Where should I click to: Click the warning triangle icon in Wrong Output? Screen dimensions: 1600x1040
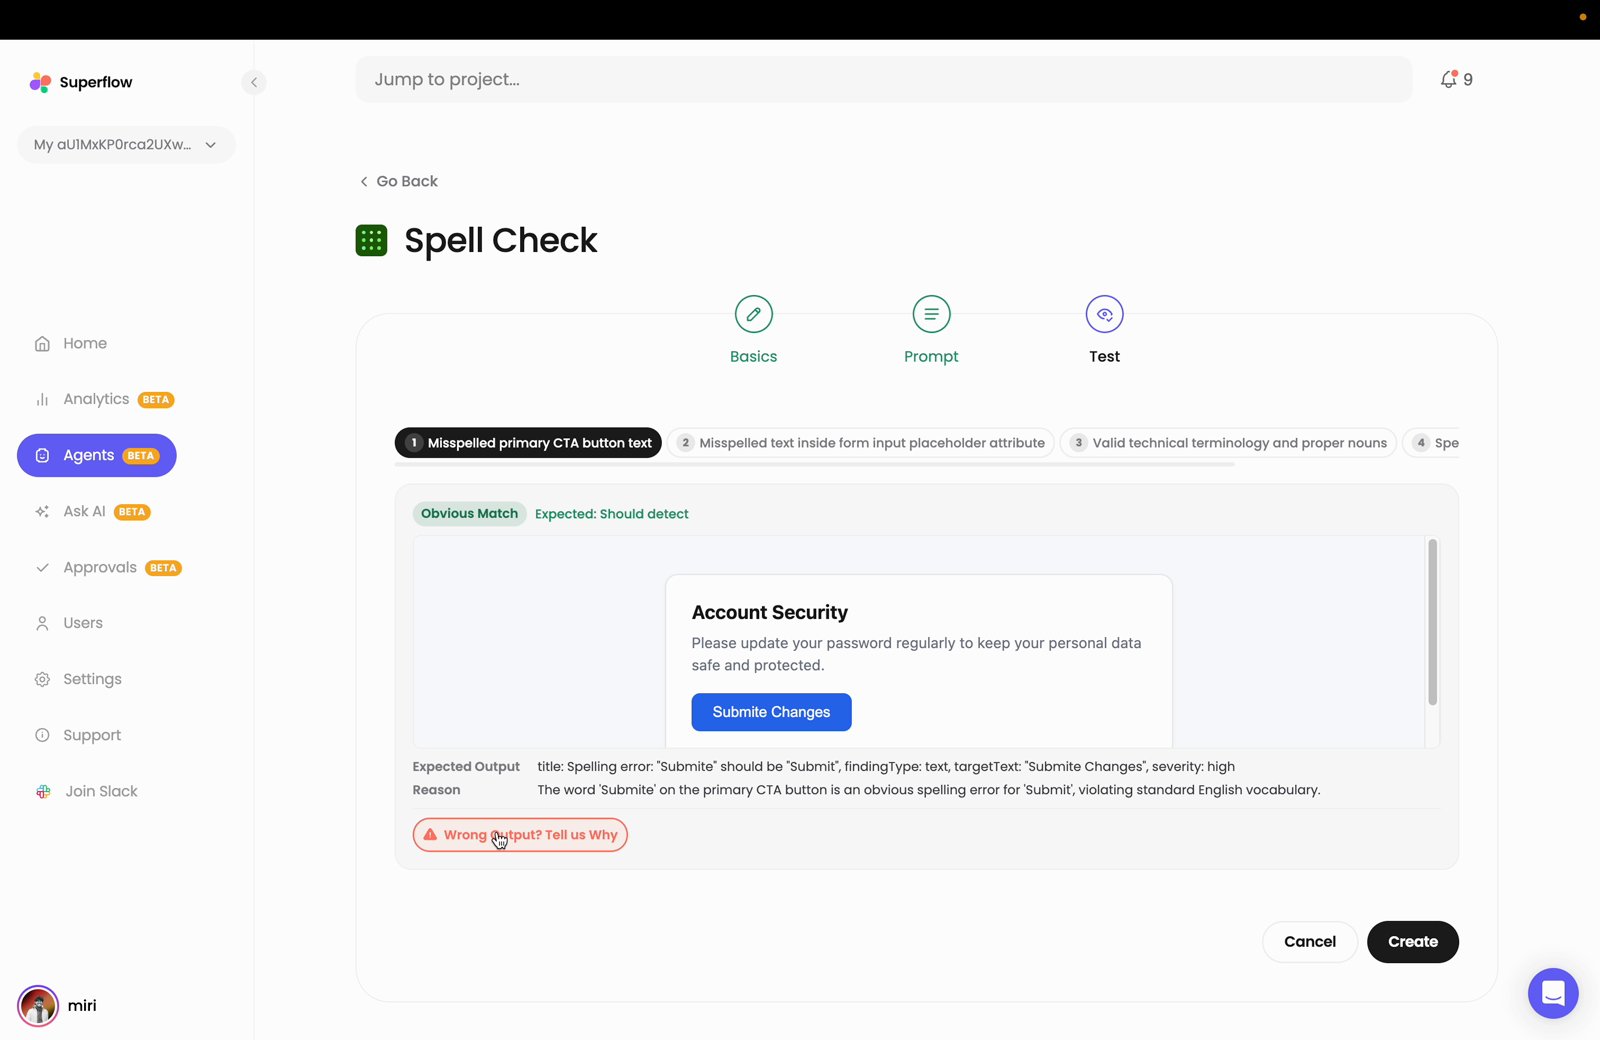(430, 834)
